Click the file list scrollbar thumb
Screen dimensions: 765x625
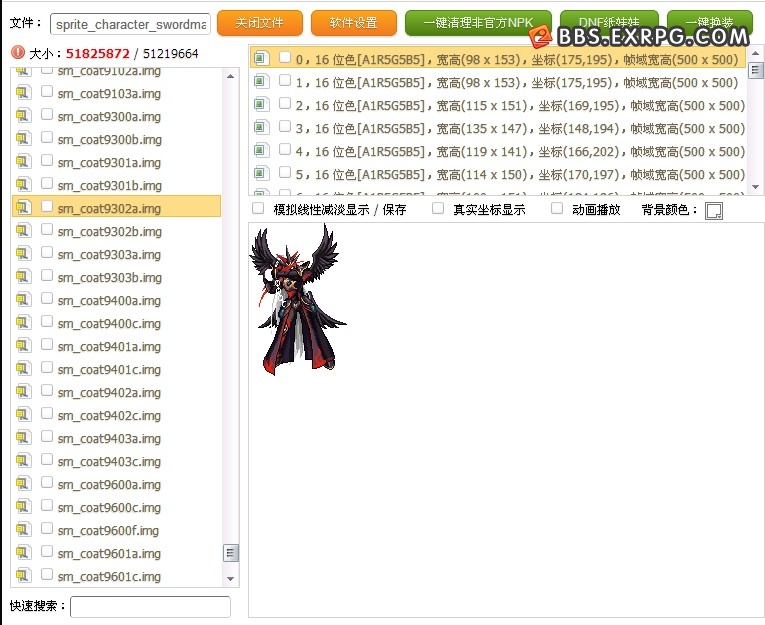click(x=231, y=553)
